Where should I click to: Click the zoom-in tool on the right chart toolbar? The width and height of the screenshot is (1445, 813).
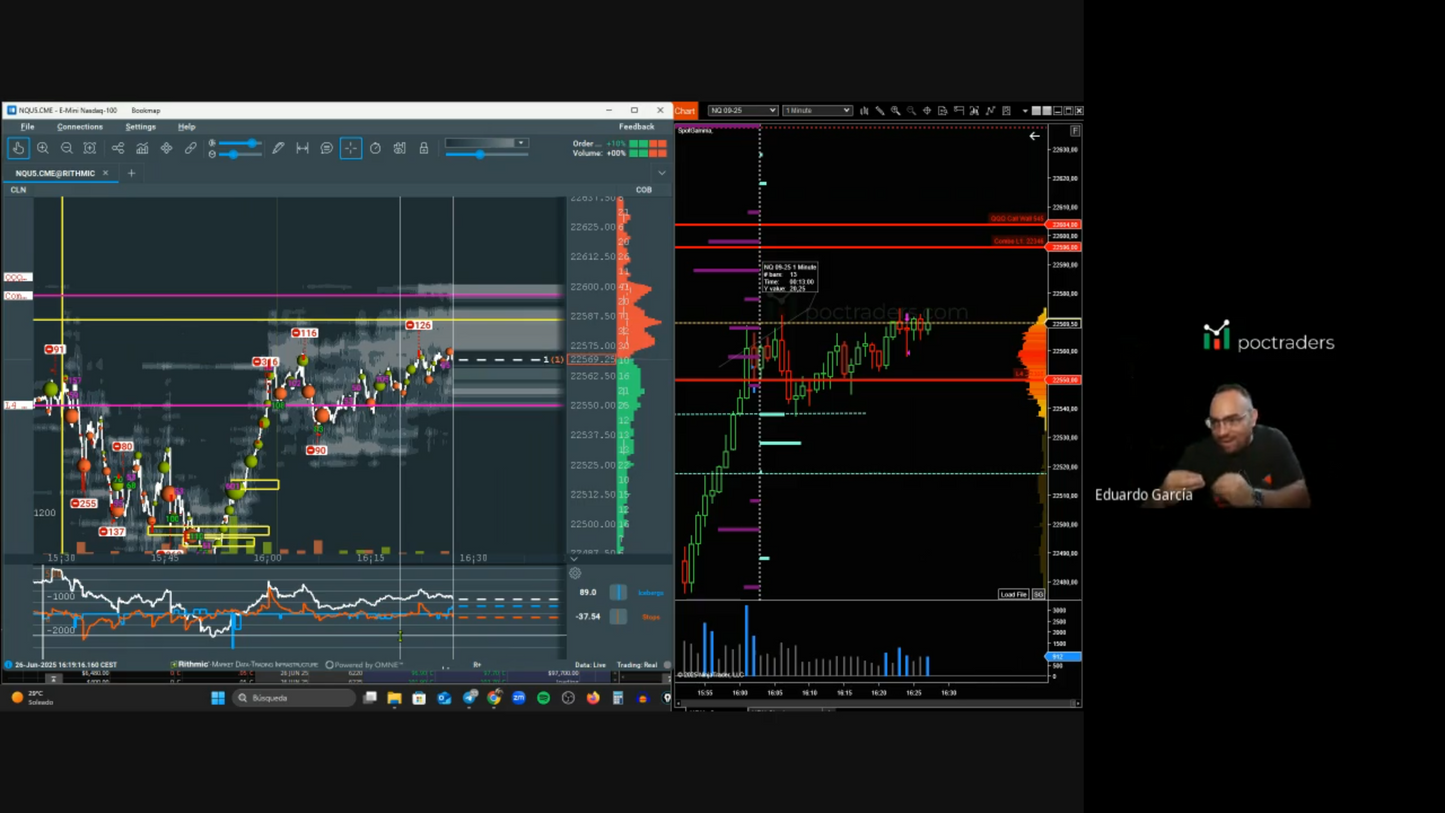(x=896, y=110)
